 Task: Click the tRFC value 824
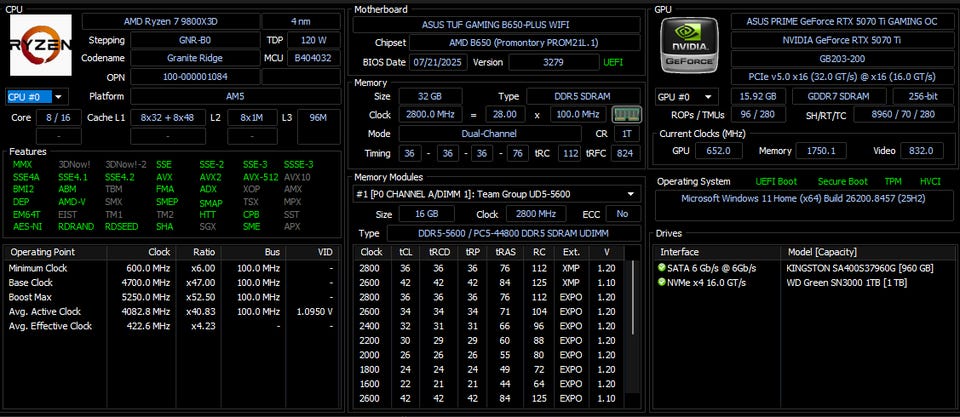point(625,153)
